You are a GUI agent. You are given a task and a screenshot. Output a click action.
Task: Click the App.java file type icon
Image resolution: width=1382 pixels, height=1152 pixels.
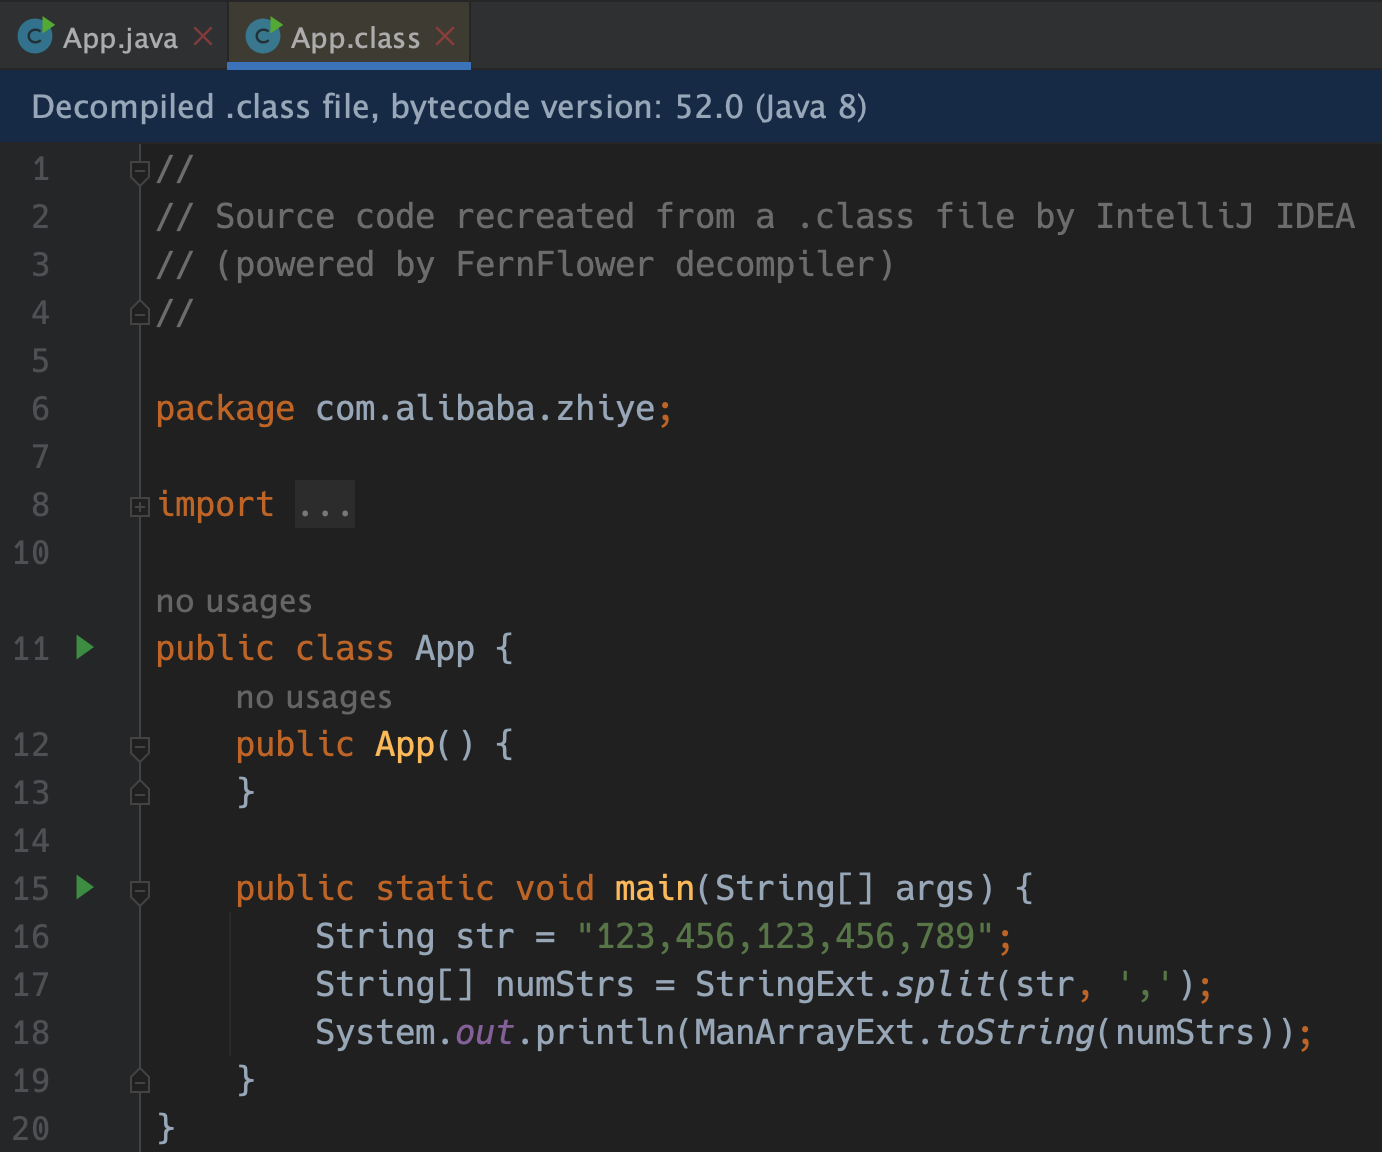35,37
